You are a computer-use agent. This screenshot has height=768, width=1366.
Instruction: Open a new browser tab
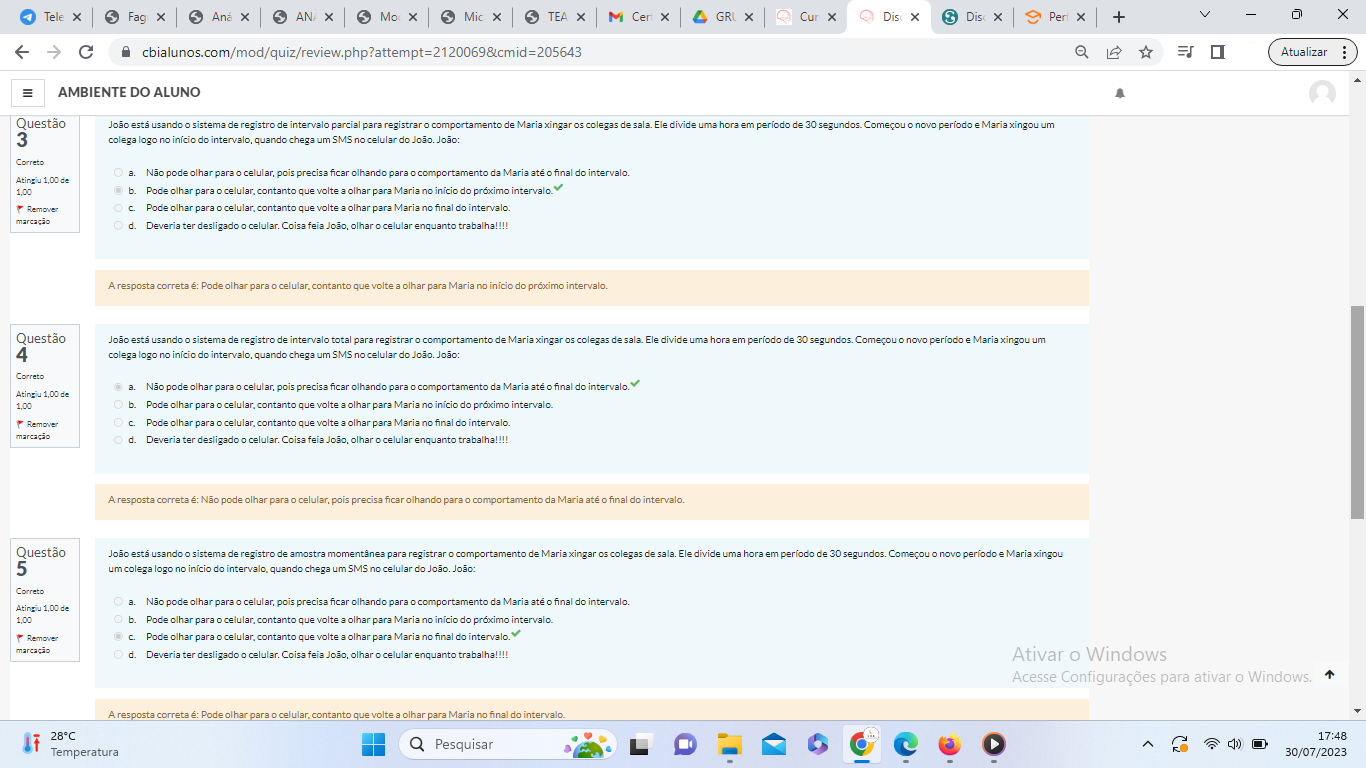point(1119,17)
